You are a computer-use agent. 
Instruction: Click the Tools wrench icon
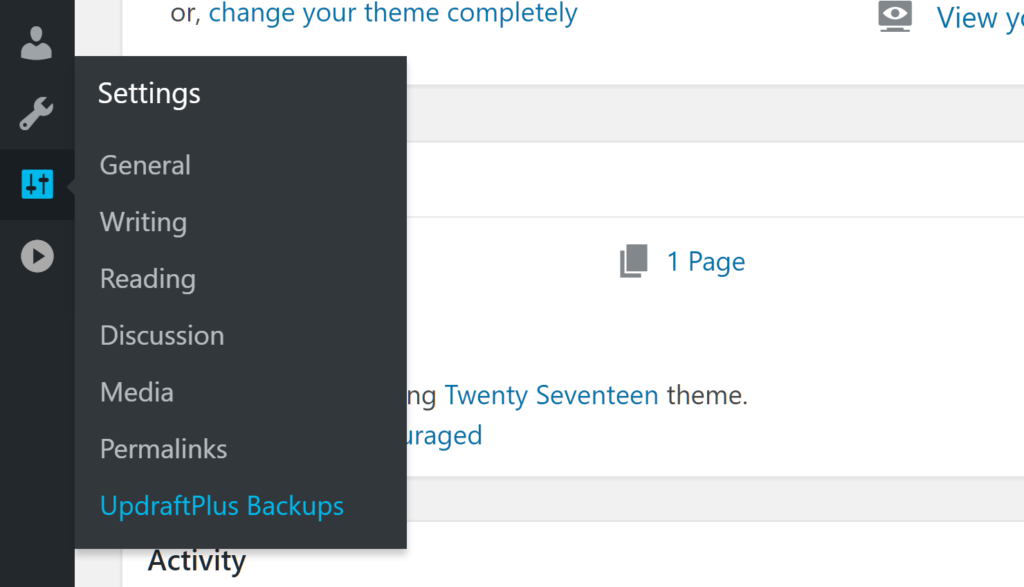click(36, 114)
